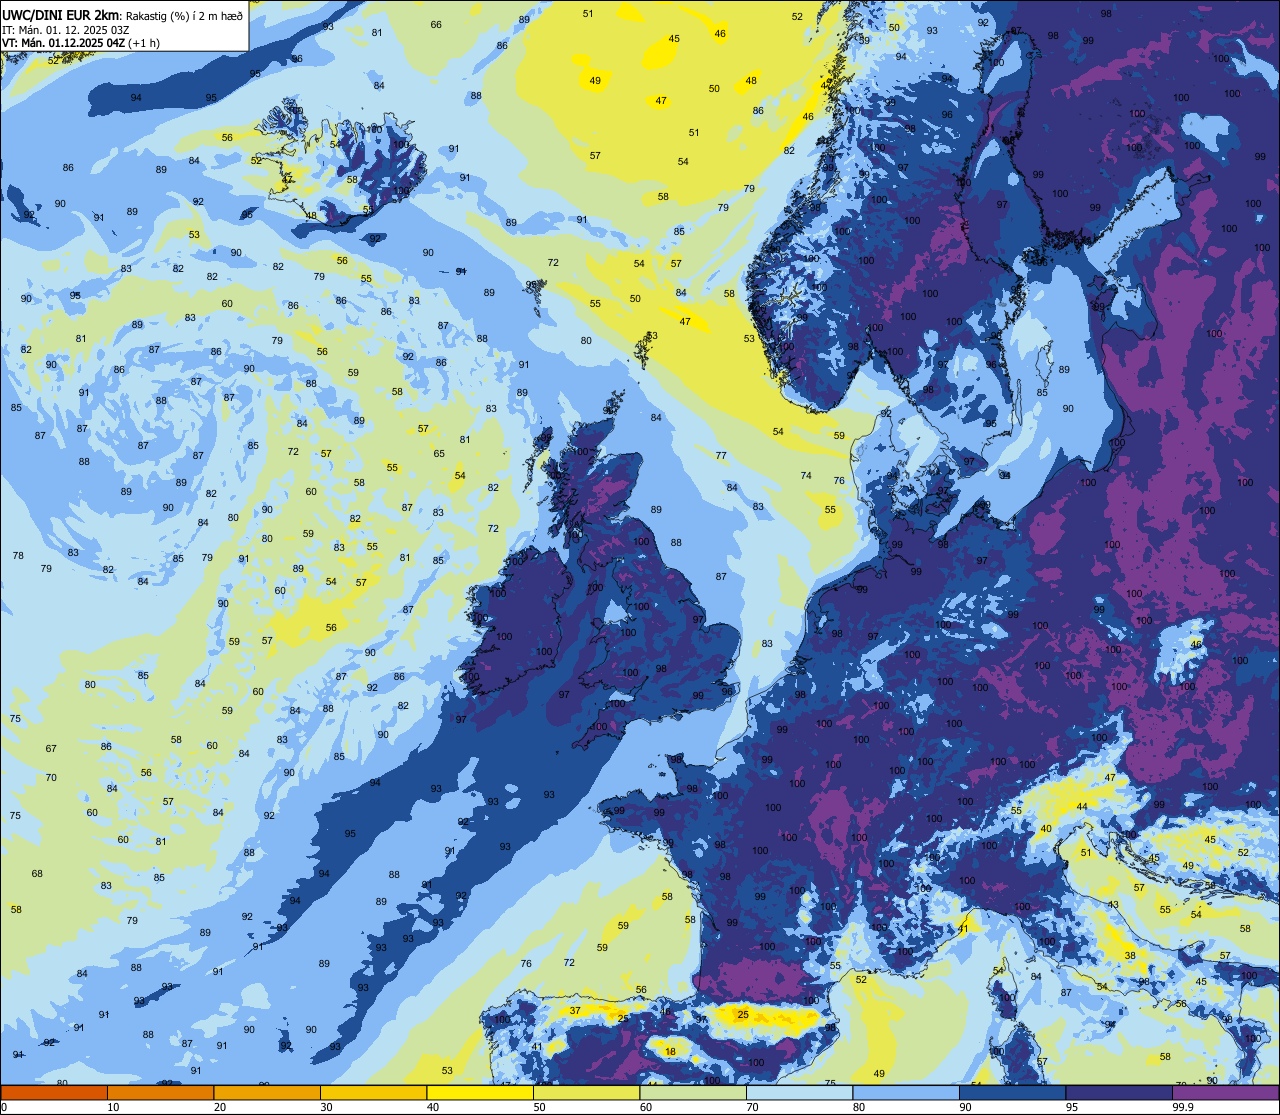
Task: Click the 'UWC/DINI EUR 2km' title text
Action: (x=62, y=15)
